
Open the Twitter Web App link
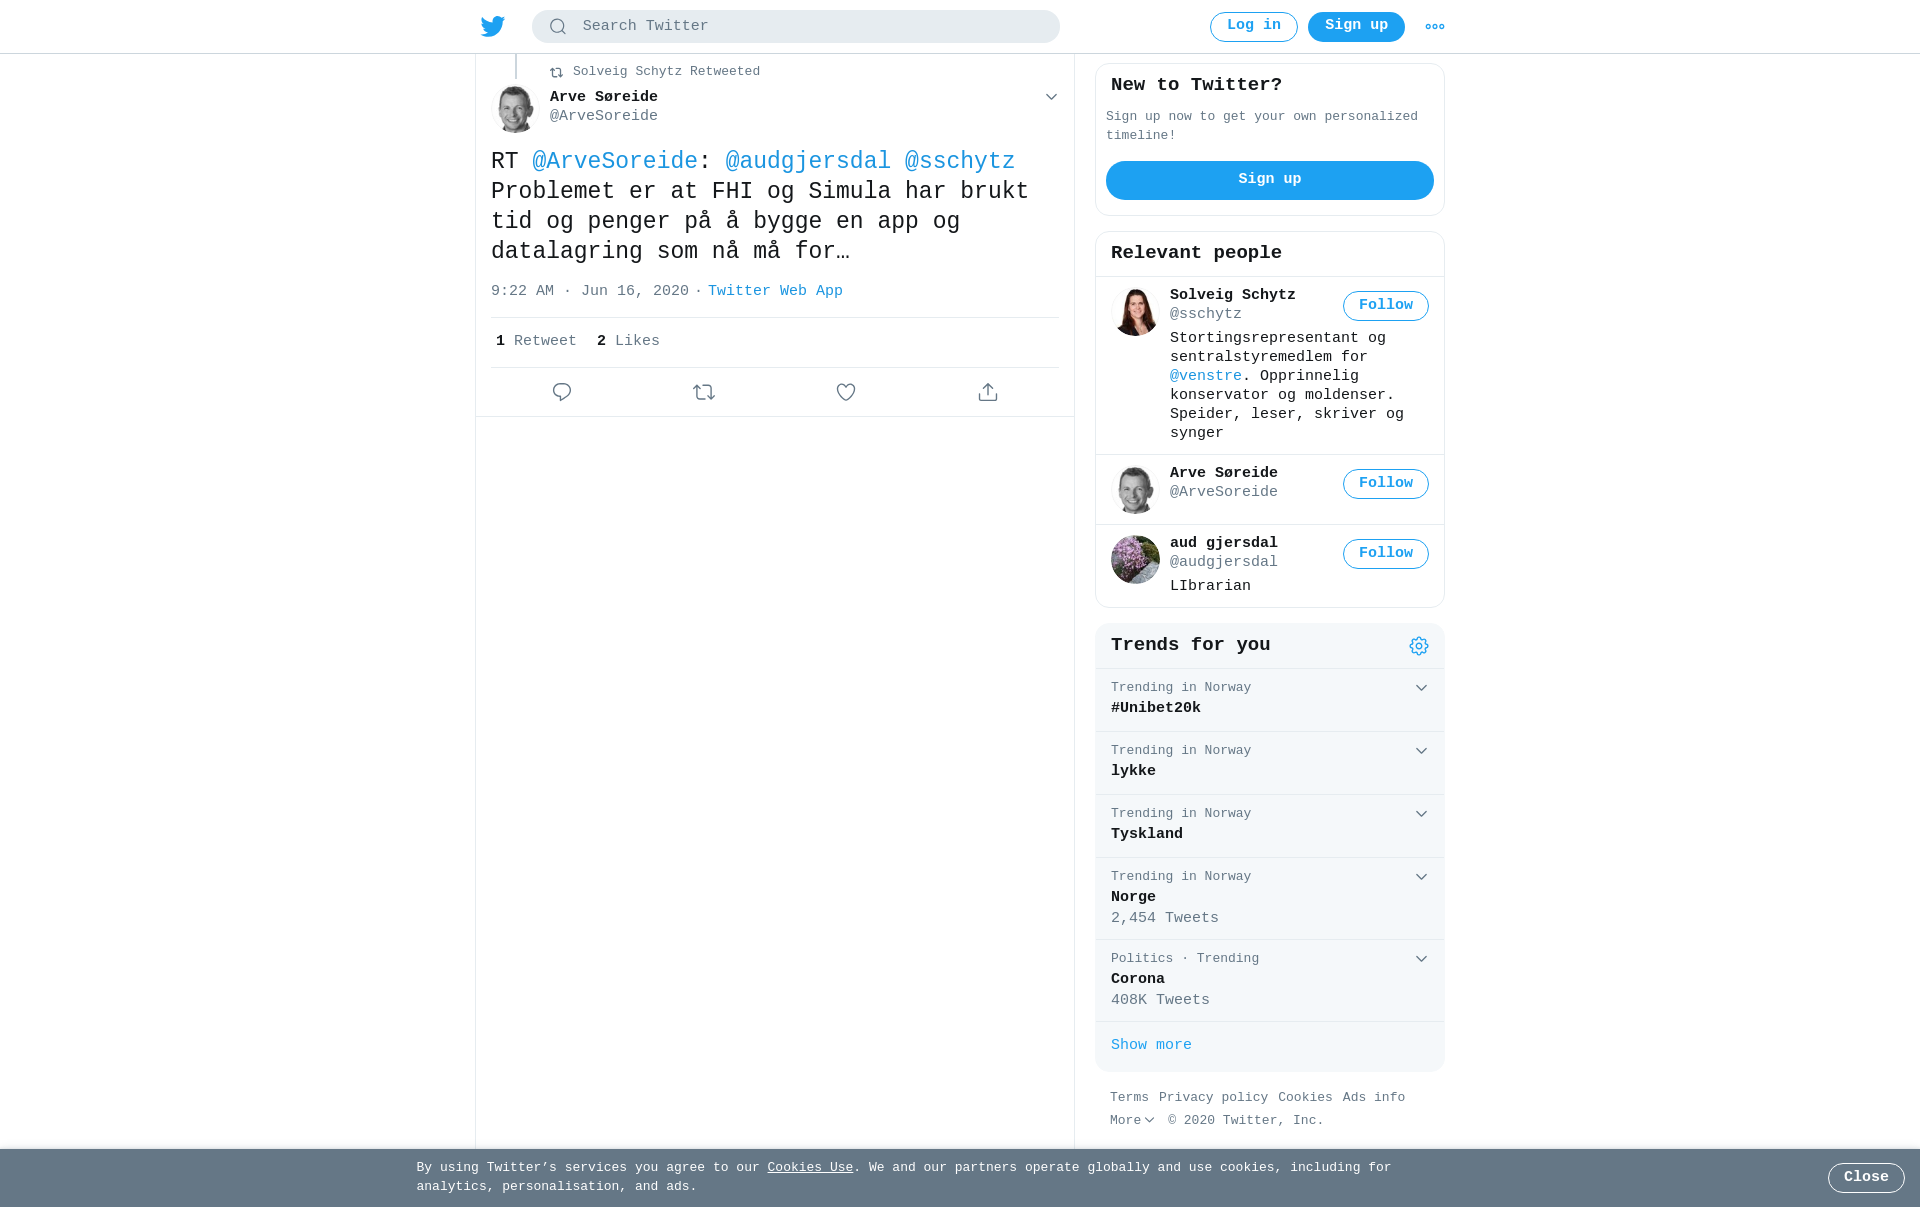775,291
